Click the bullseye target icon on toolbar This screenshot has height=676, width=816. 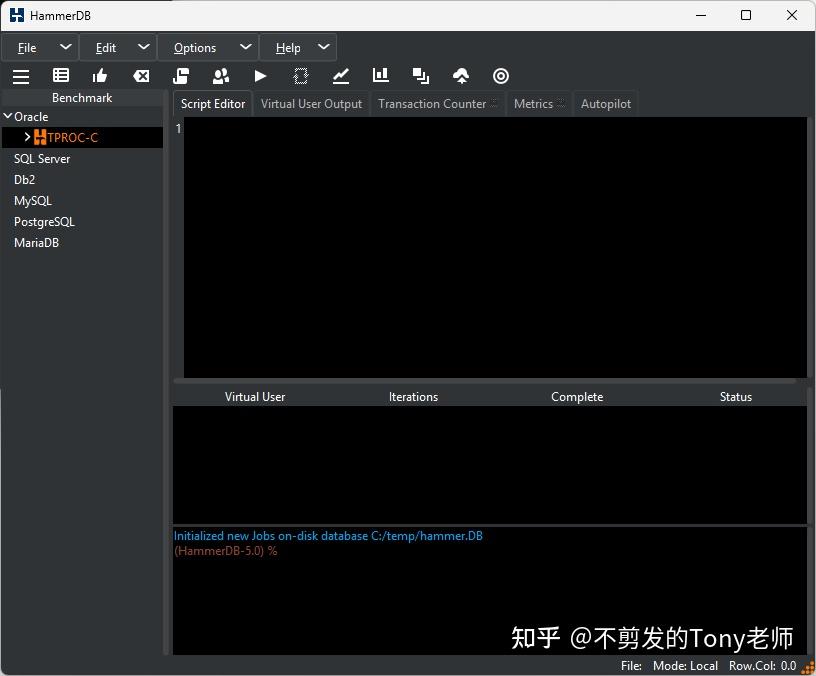click(500, 75)
